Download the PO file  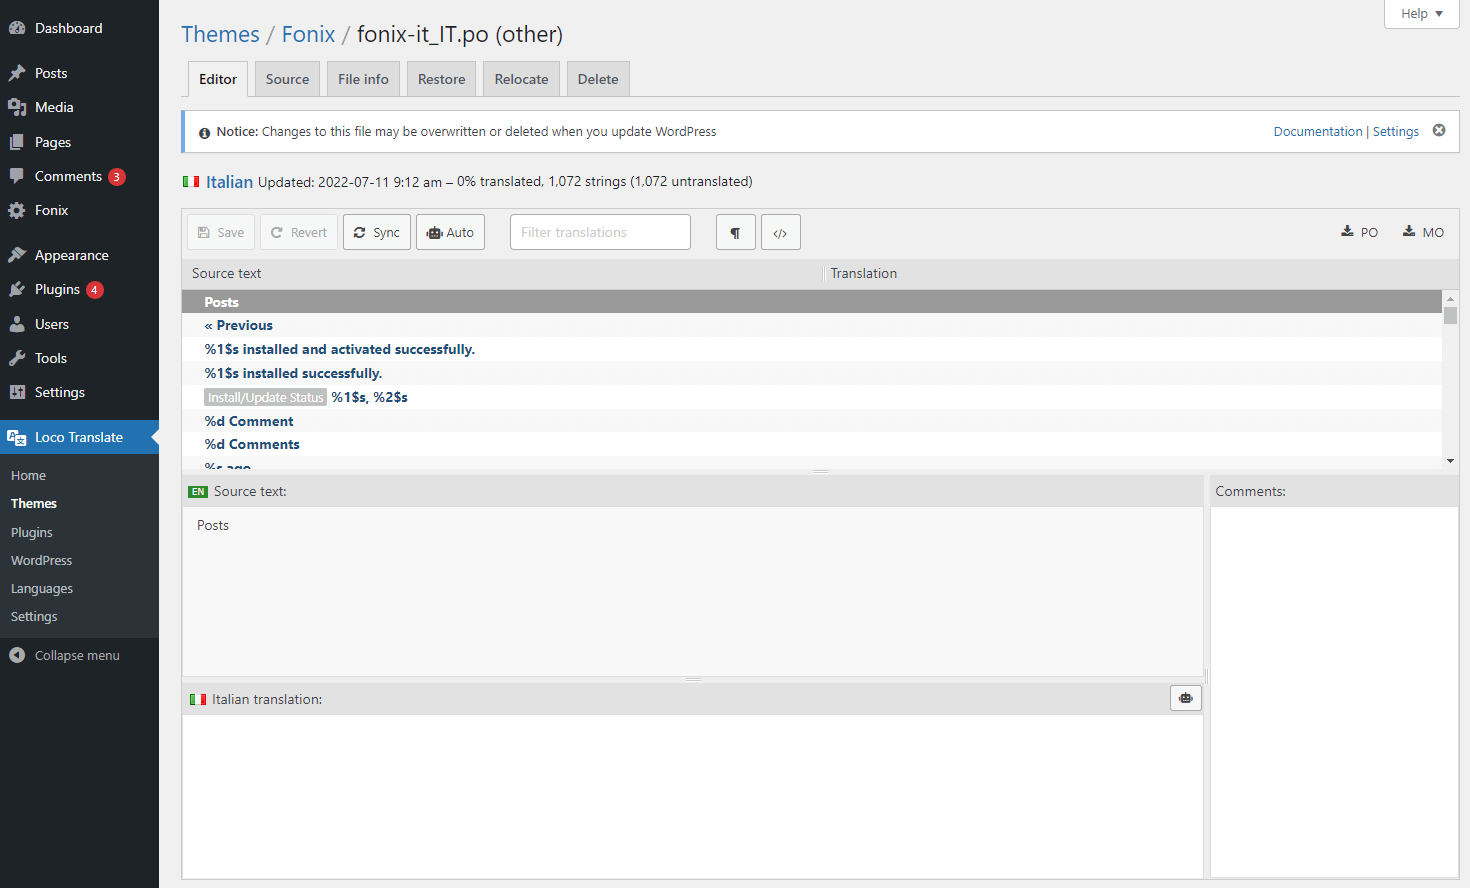click(x=1359, y=232)
